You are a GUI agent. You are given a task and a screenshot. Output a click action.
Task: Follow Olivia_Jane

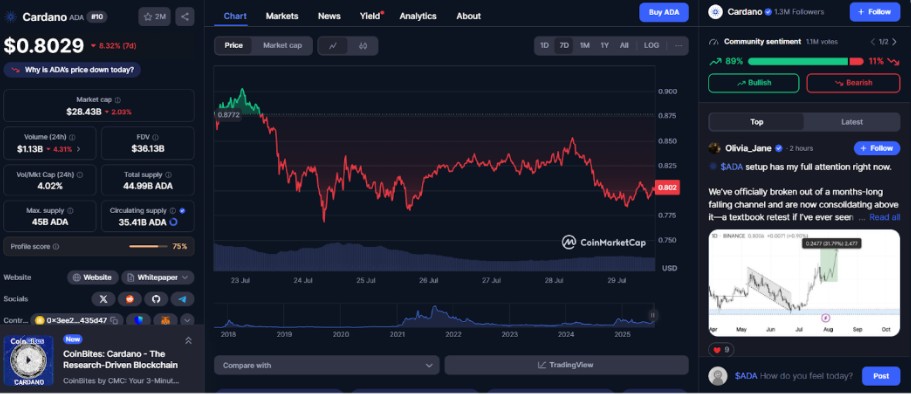[x=877, y=148]
